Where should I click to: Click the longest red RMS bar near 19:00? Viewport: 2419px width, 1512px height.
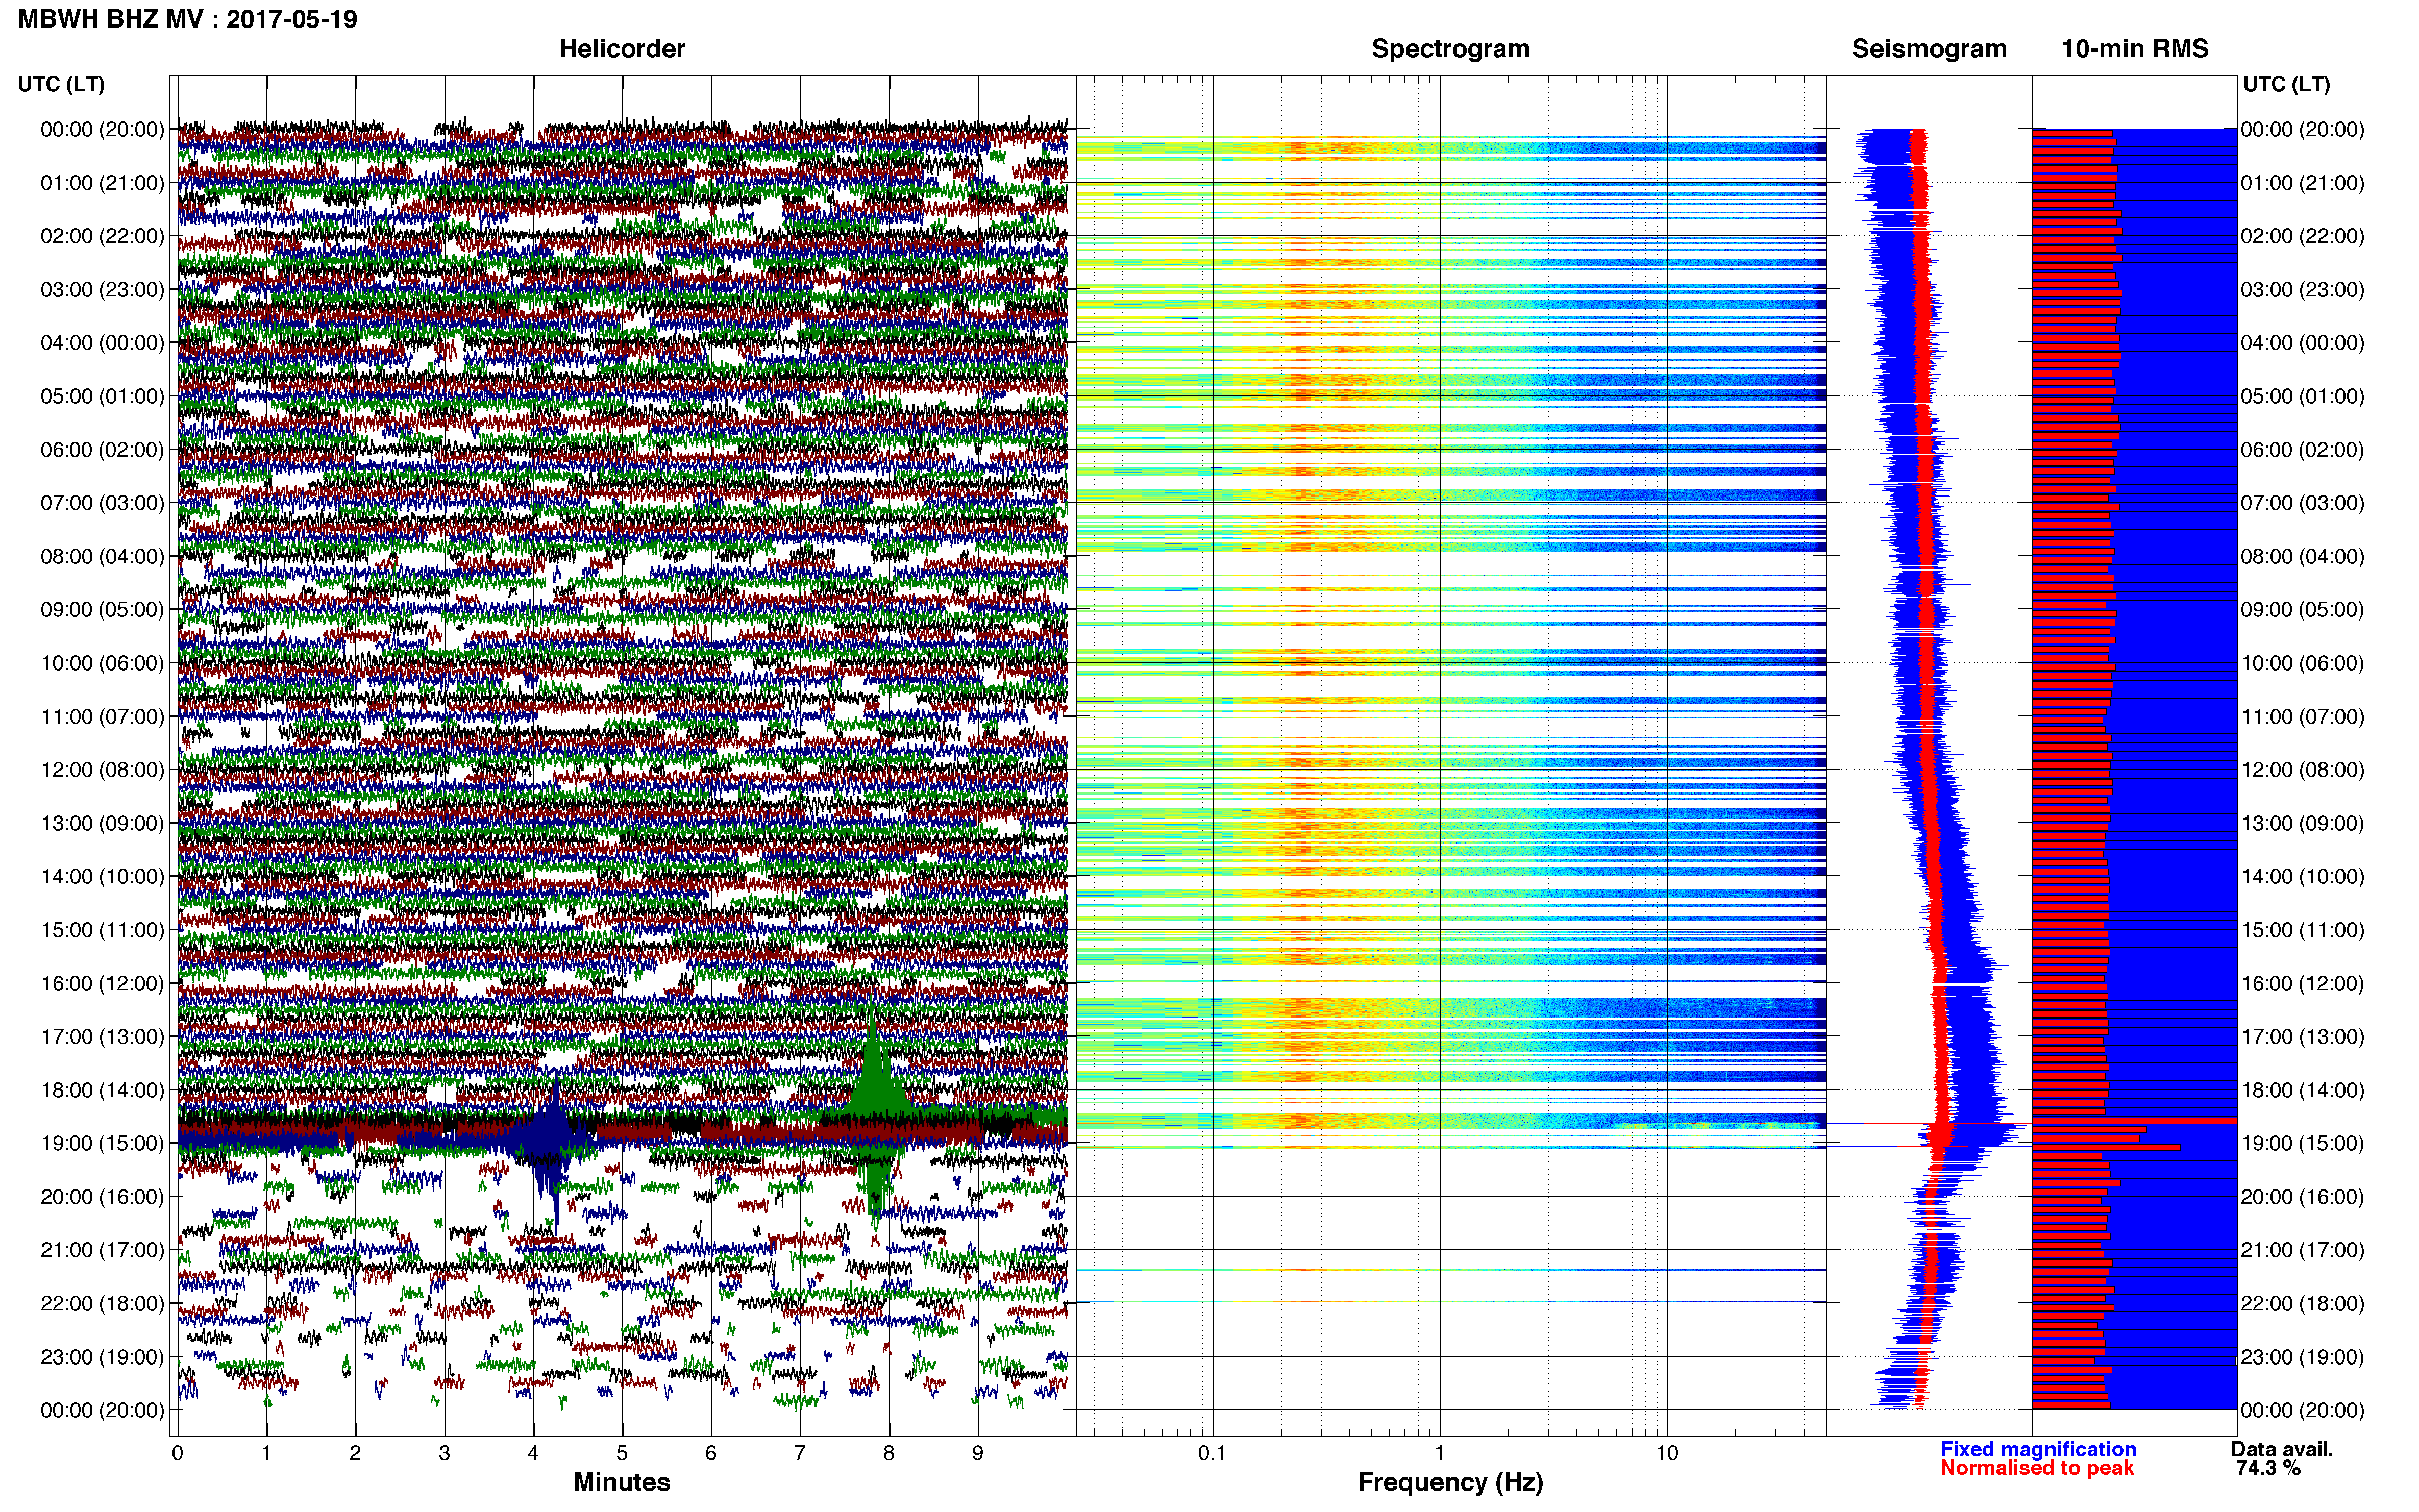coord(2134,1121)
